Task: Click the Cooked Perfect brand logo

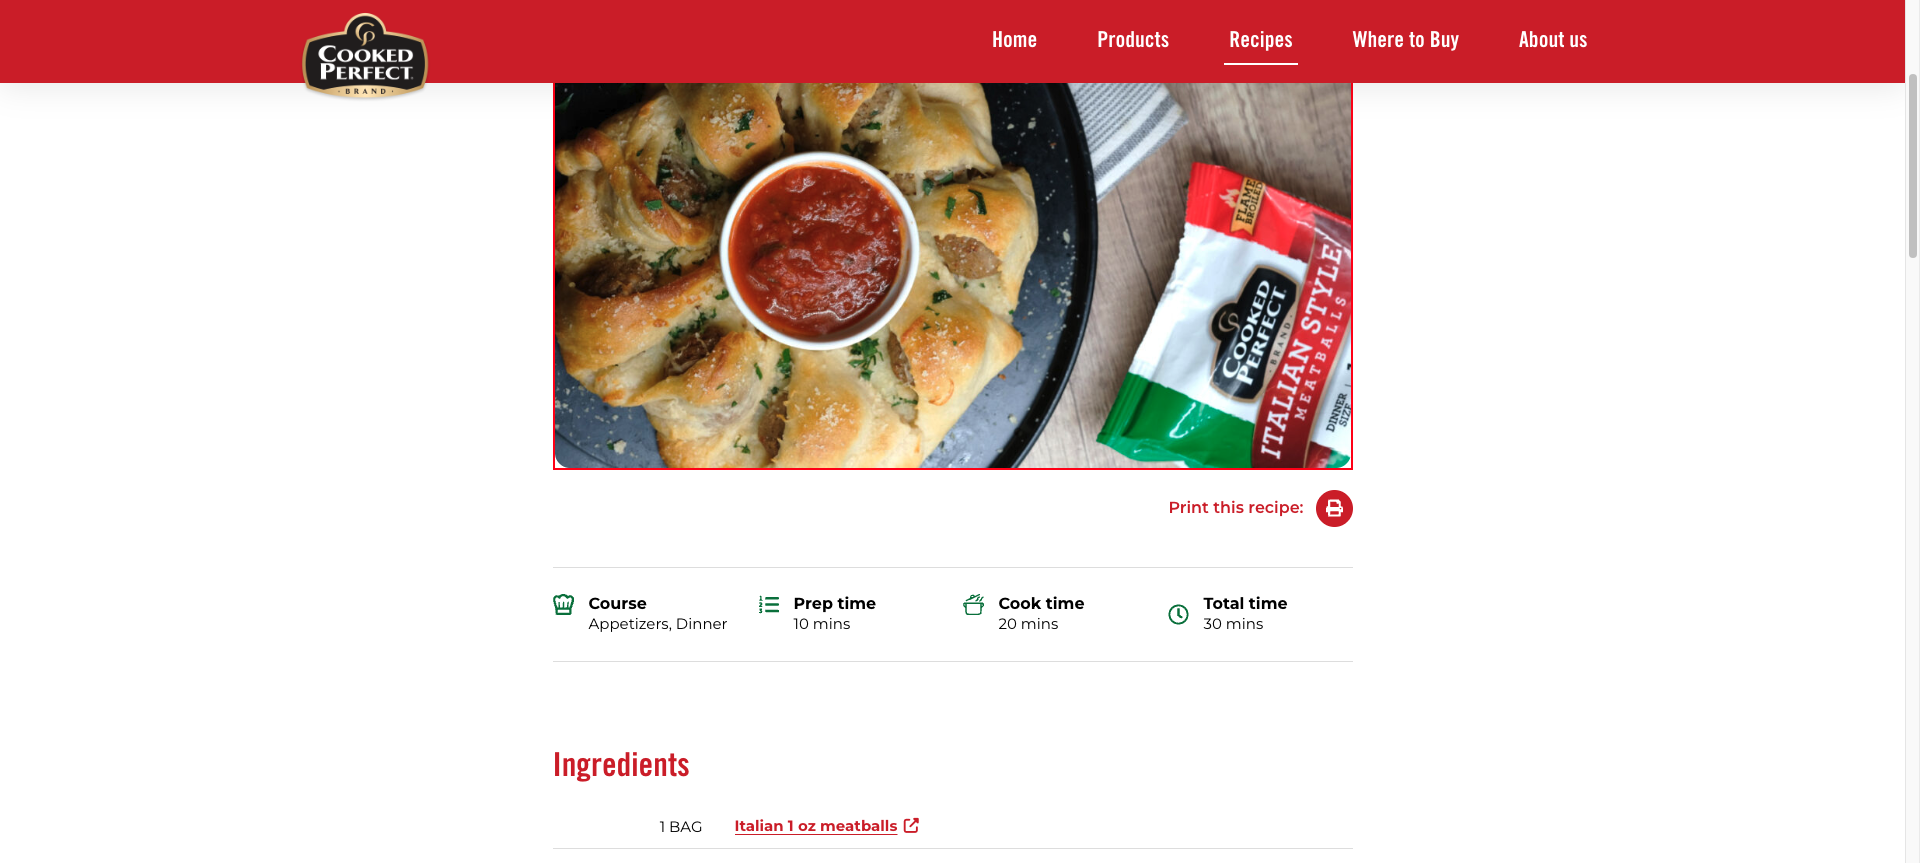Action: 365,56
